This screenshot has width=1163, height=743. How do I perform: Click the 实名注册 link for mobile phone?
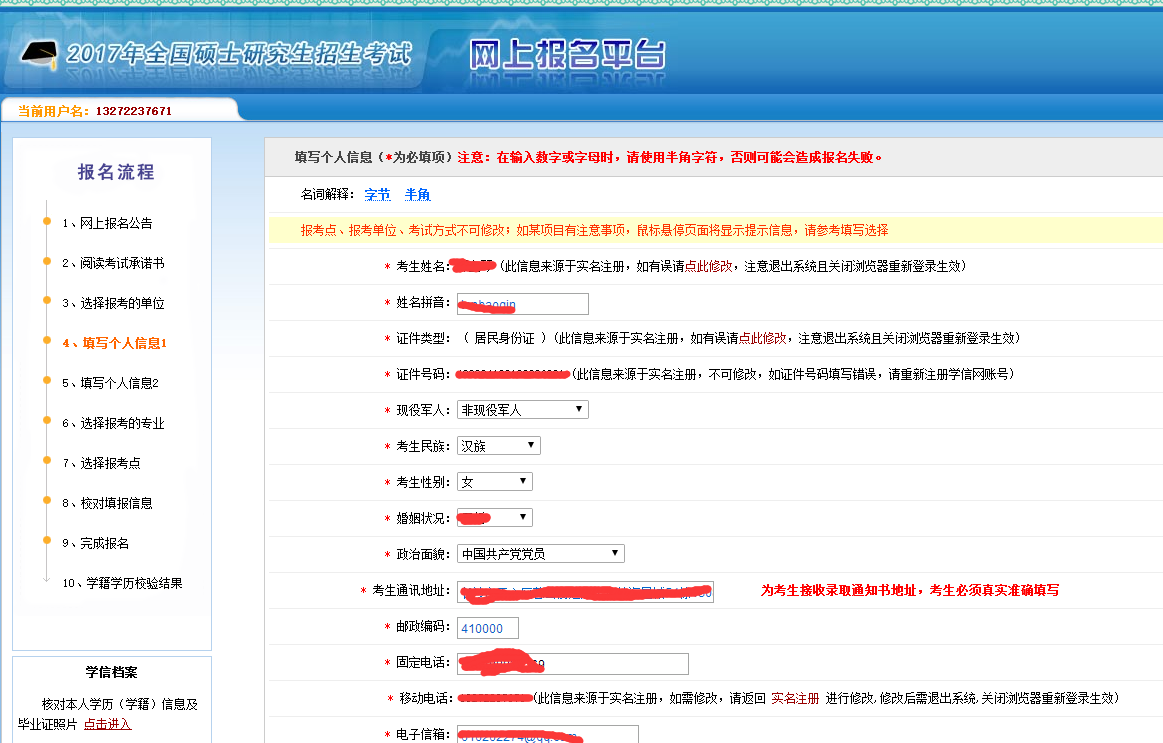794,698
